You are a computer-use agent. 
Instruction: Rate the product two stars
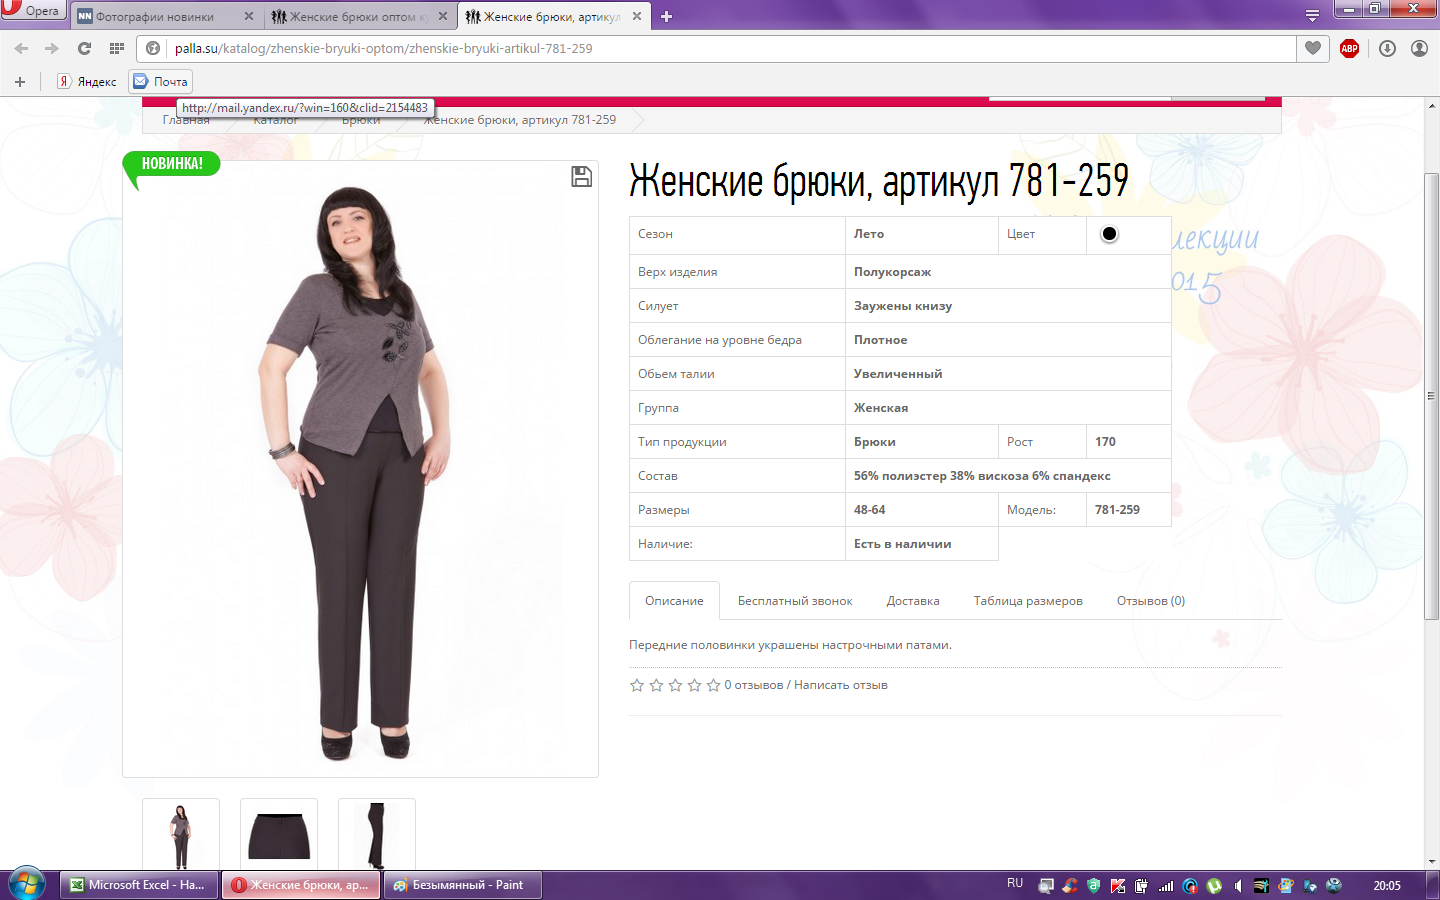656,685
